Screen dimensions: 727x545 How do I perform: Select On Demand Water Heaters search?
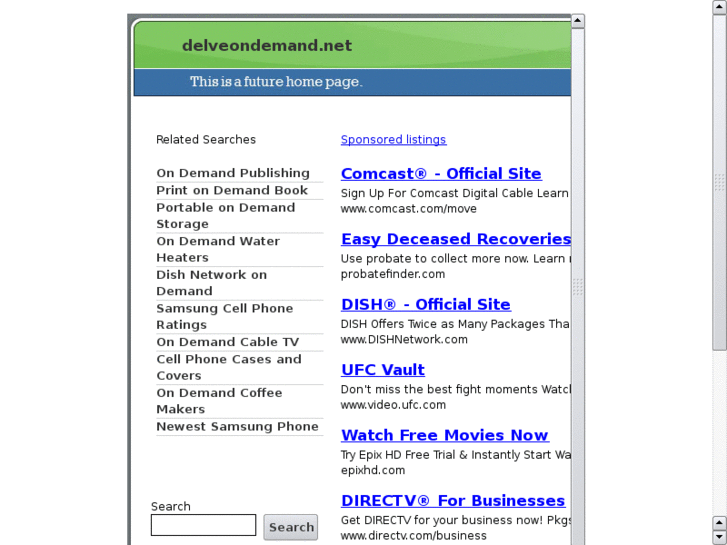point(218,249)
